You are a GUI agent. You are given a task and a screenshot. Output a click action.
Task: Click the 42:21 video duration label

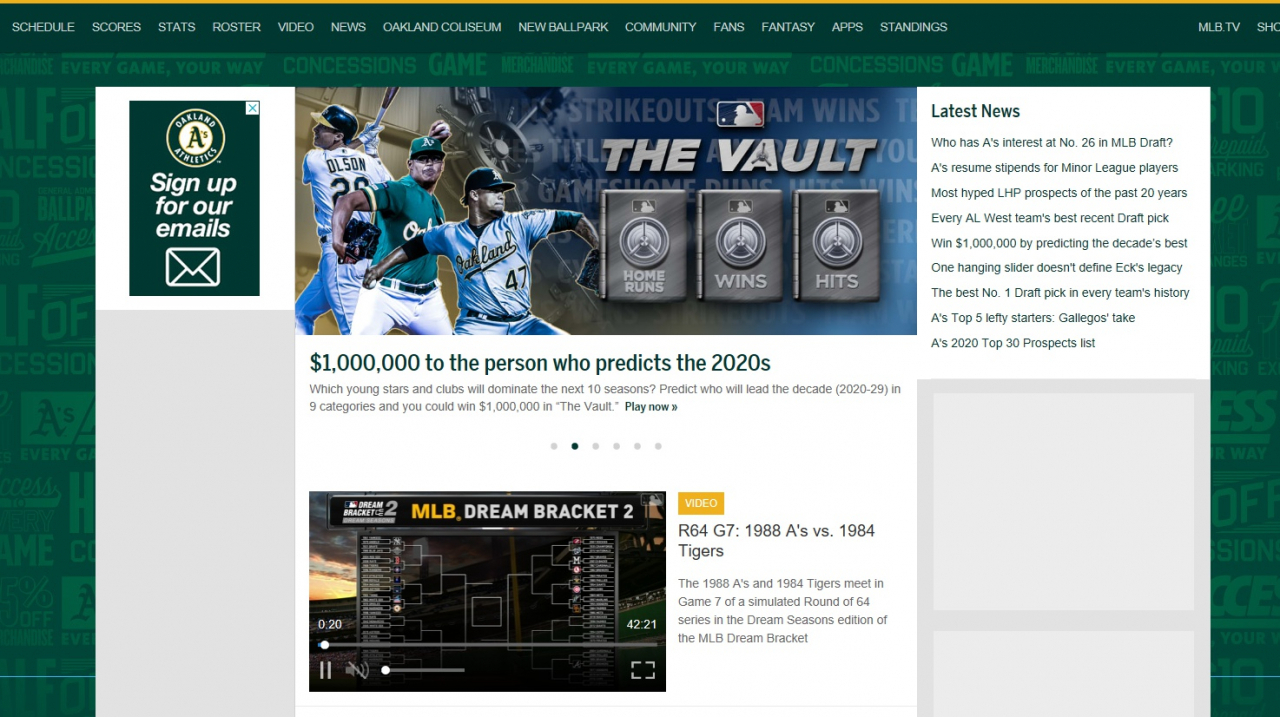(641, 624)
